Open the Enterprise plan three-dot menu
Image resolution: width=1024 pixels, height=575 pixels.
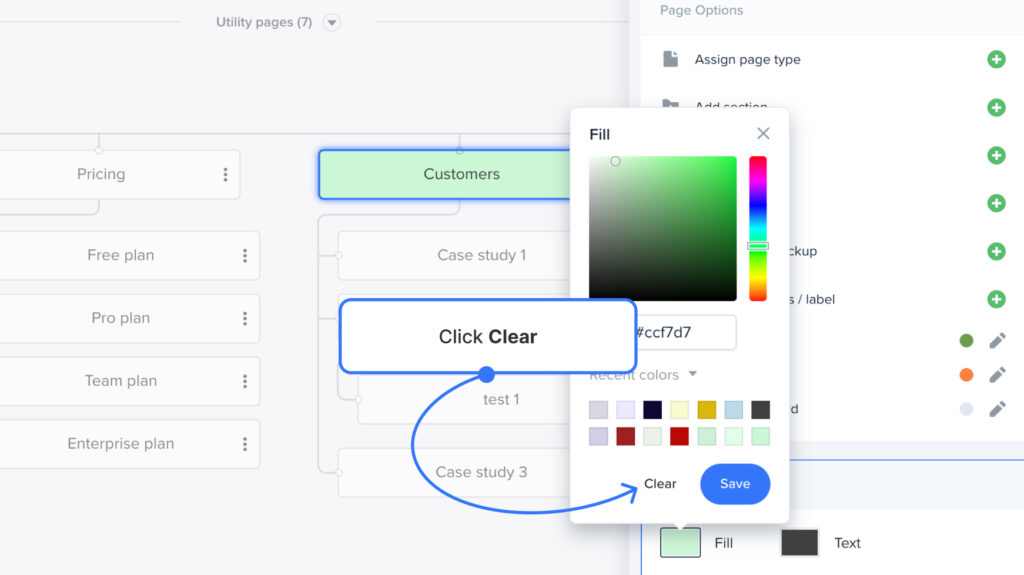(x=245, y=444)
